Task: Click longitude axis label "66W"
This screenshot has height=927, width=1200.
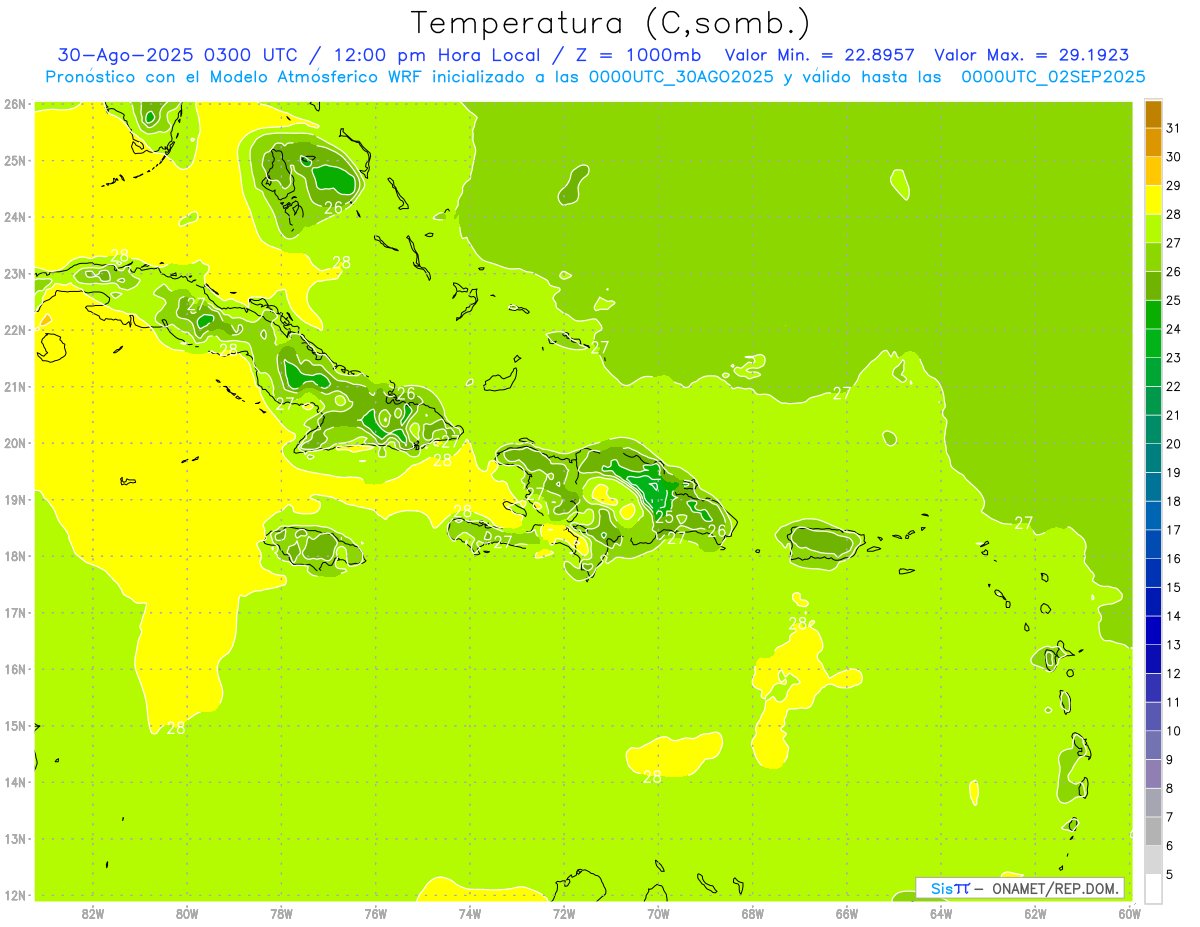Action: 847,913
